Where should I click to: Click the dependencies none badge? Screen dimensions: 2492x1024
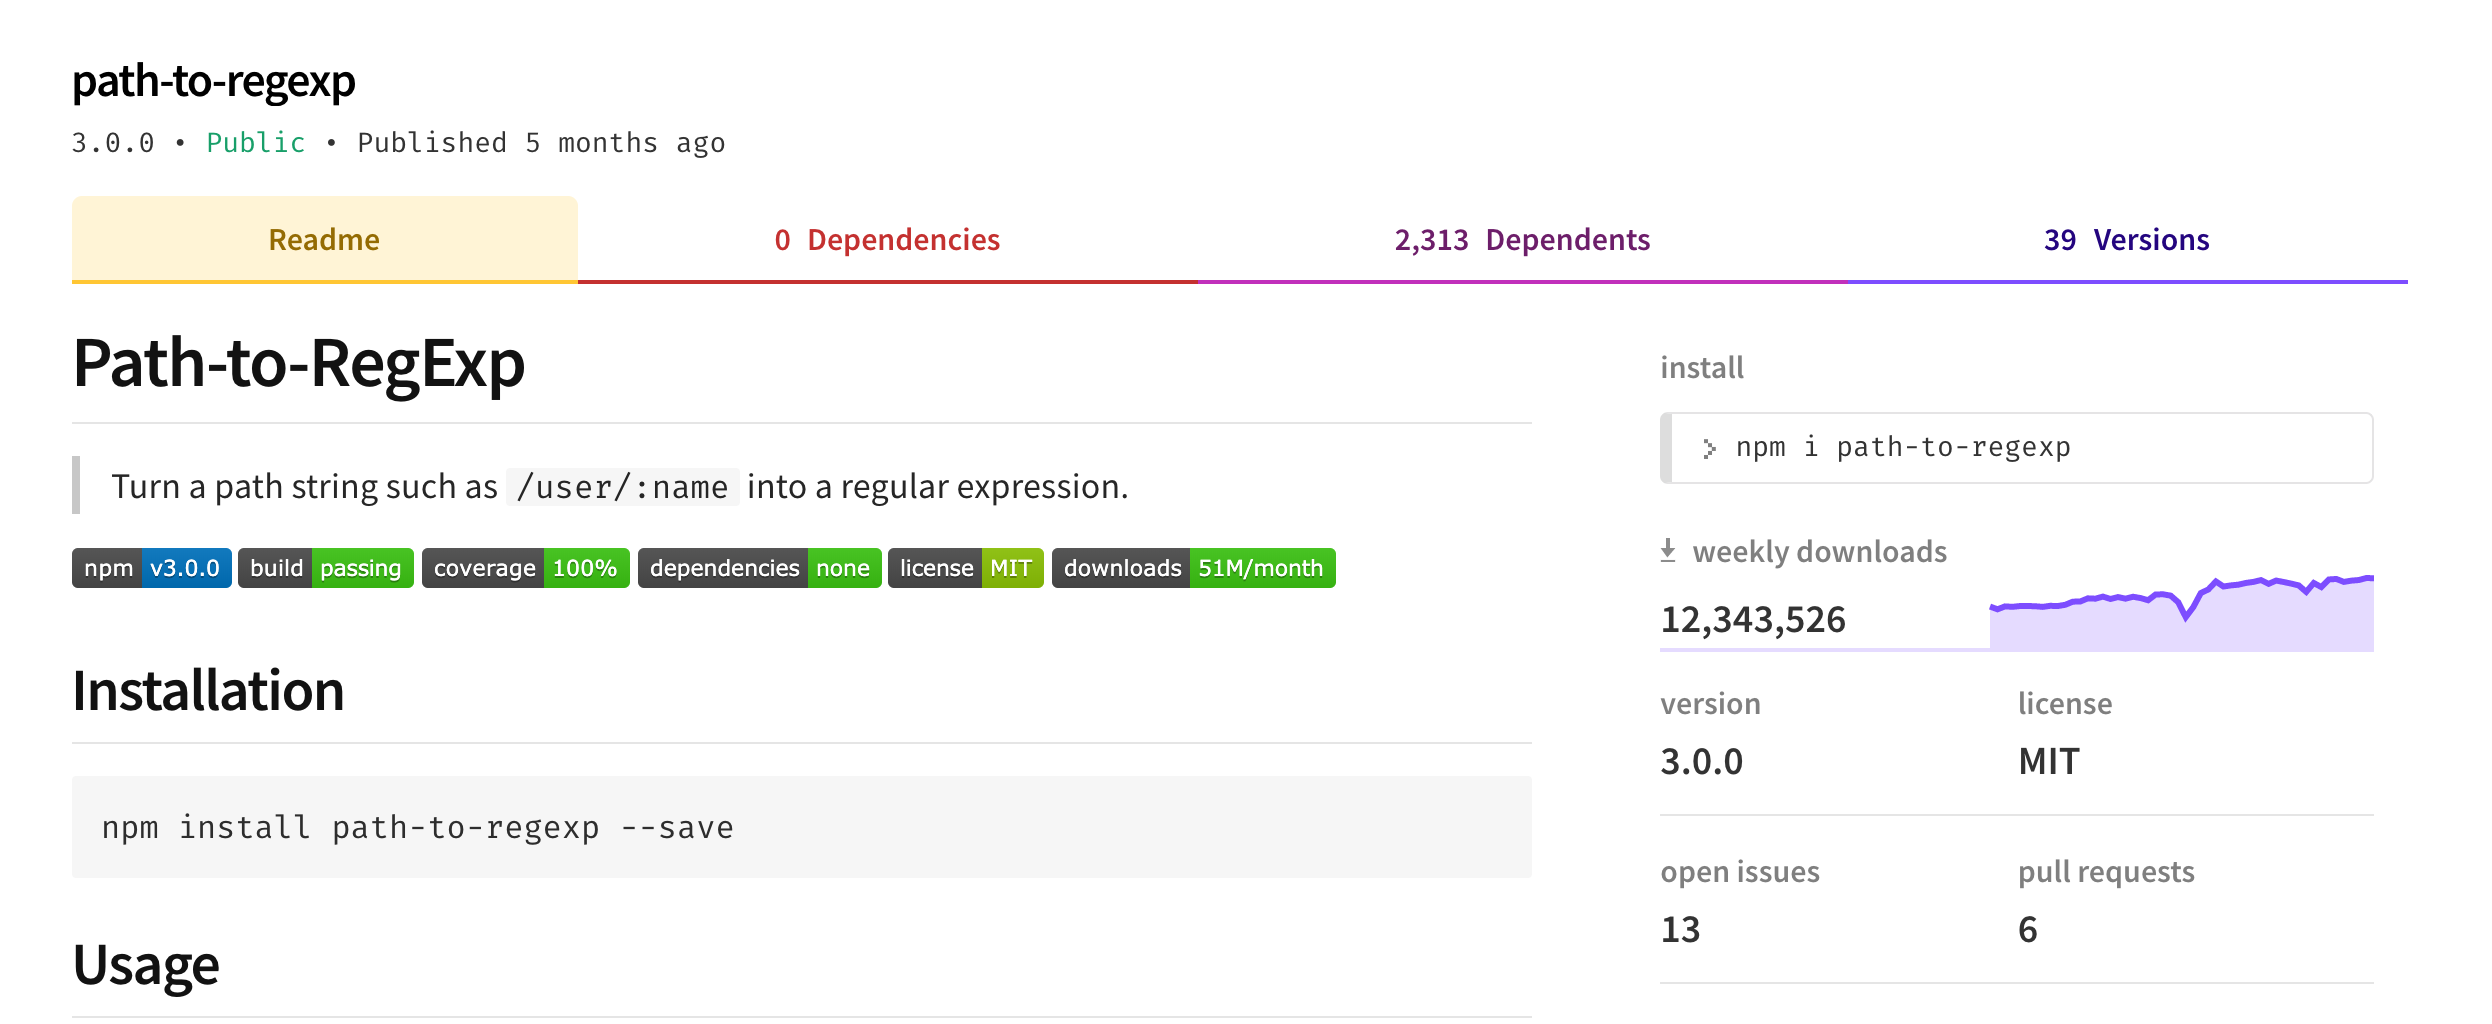tap(760, 568)
